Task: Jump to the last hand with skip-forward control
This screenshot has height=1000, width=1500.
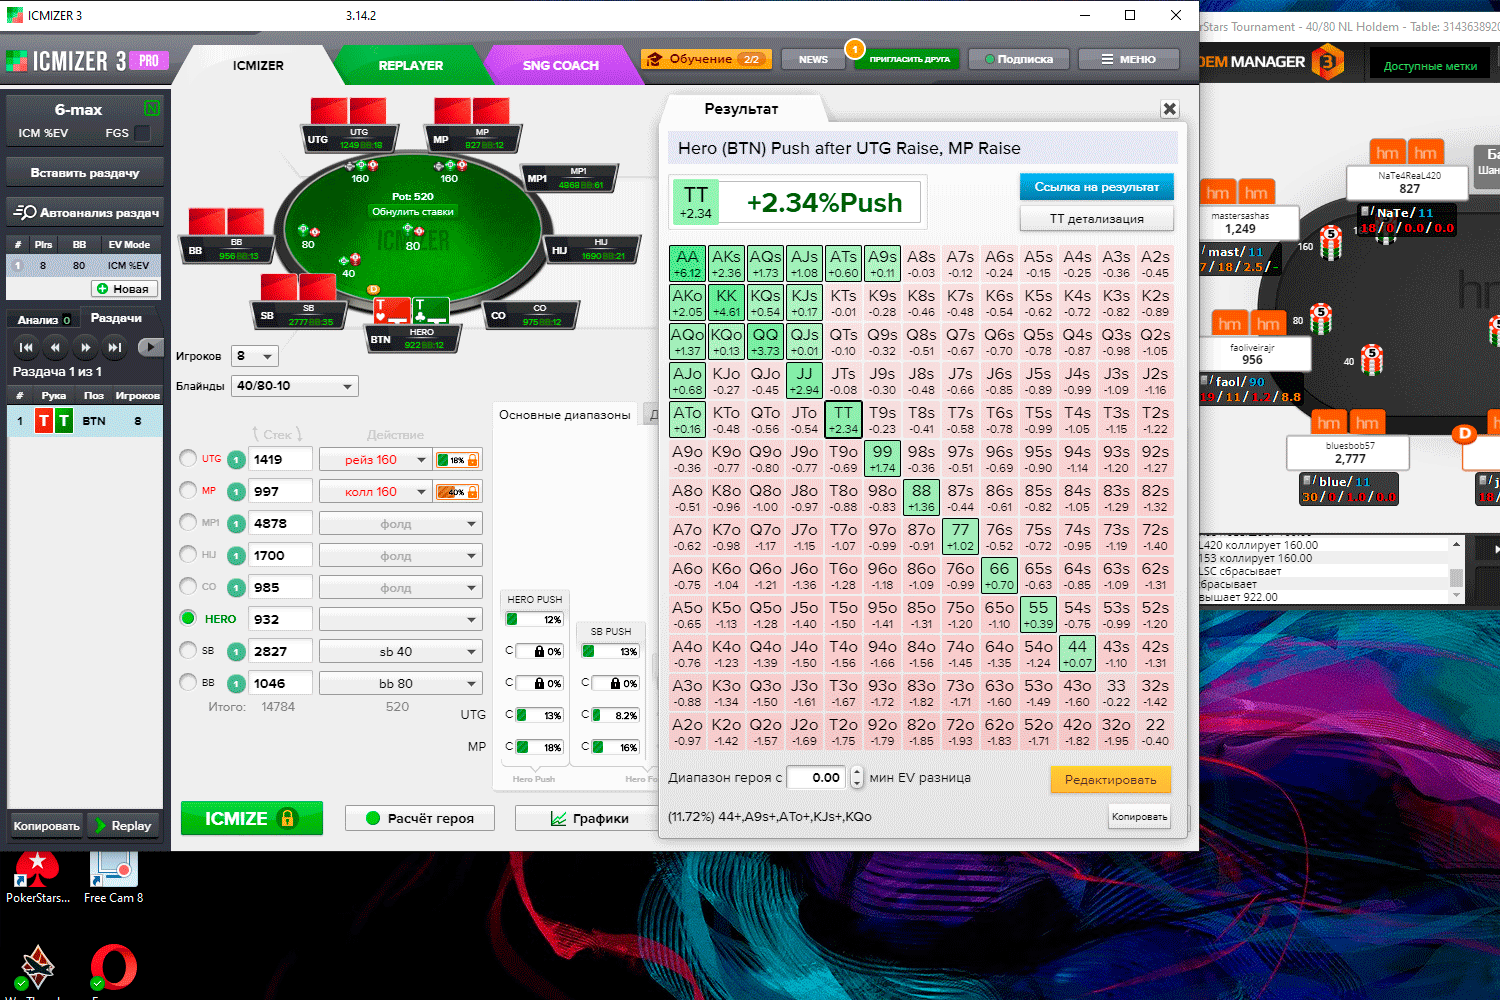Action: [116, 347]
